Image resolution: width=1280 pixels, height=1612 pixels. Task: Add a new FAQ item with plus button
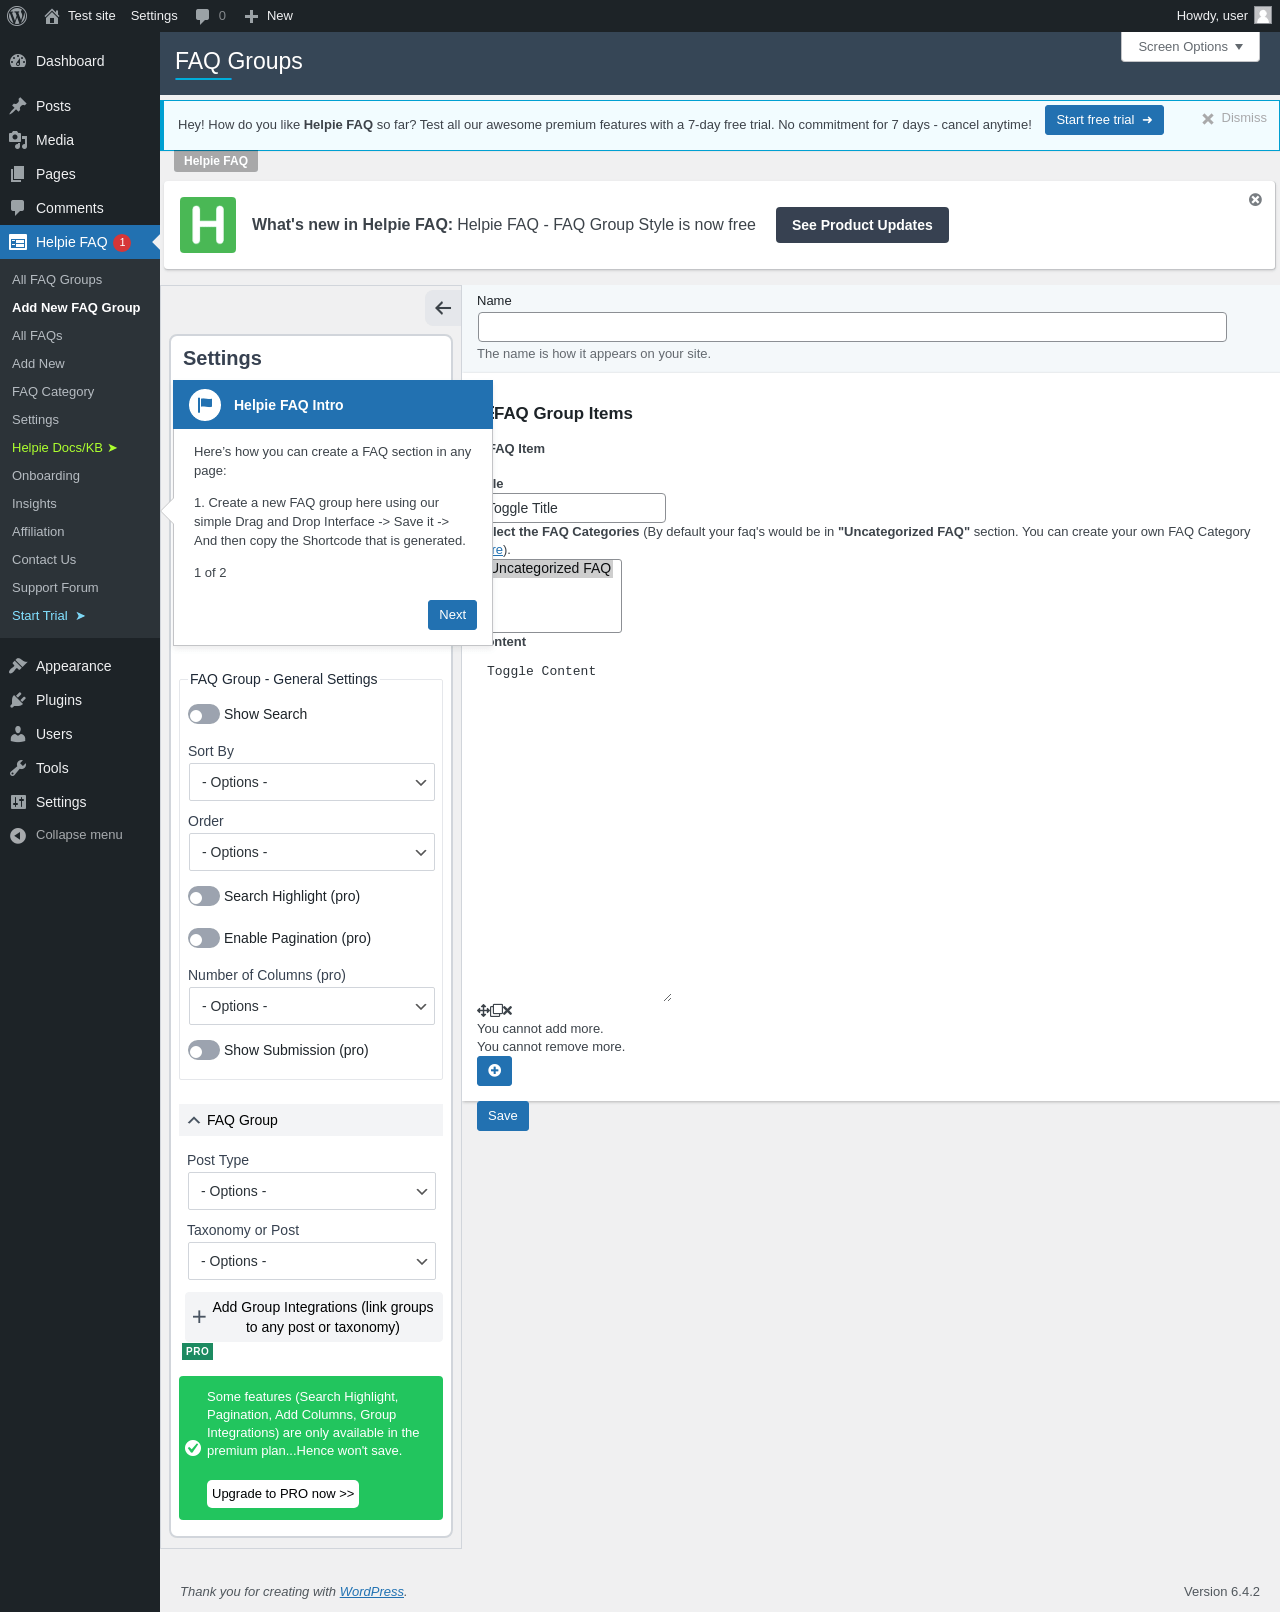(494, 1071)
